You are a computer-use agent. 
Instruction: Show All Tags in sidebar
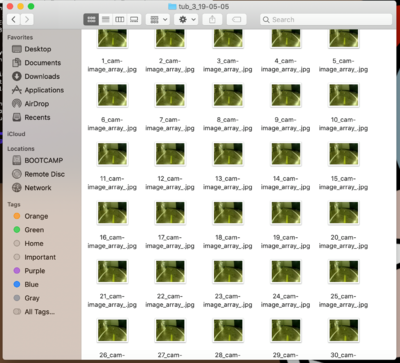pos(34,312)
